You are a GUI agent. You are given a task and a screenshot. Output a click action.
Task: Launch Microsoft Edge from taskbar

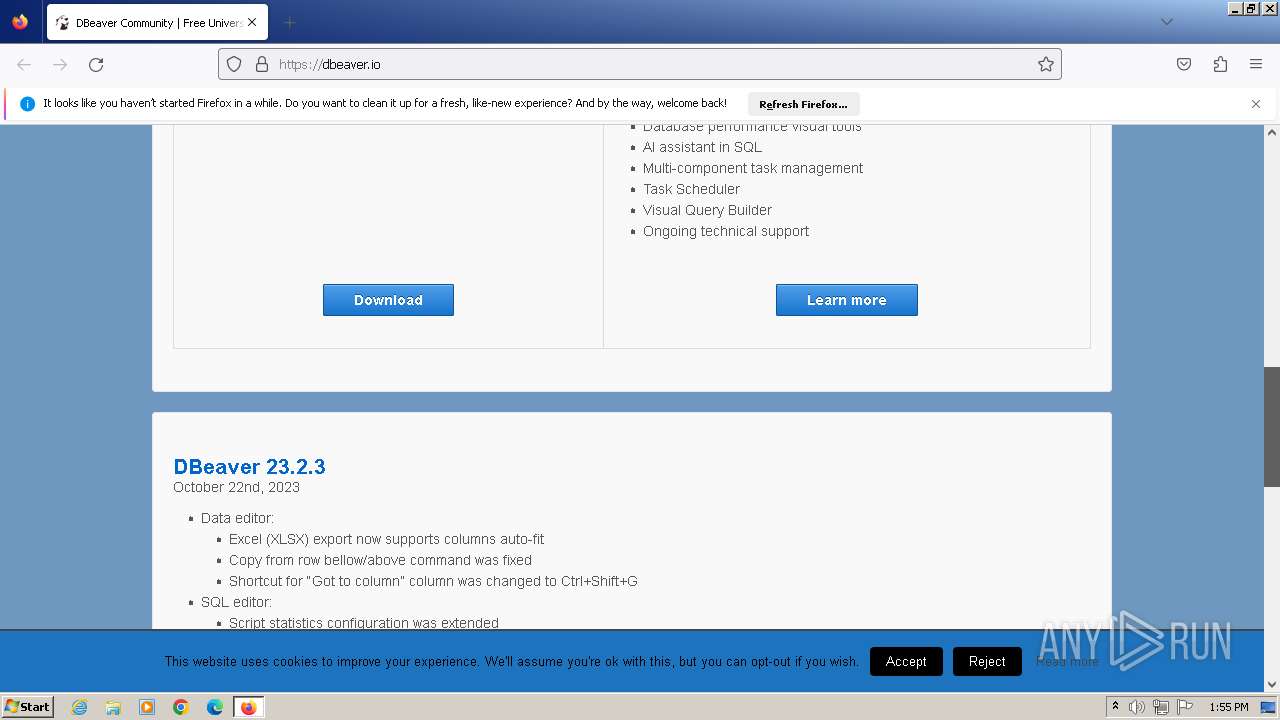pyautogui.click(x=215, y=707)
